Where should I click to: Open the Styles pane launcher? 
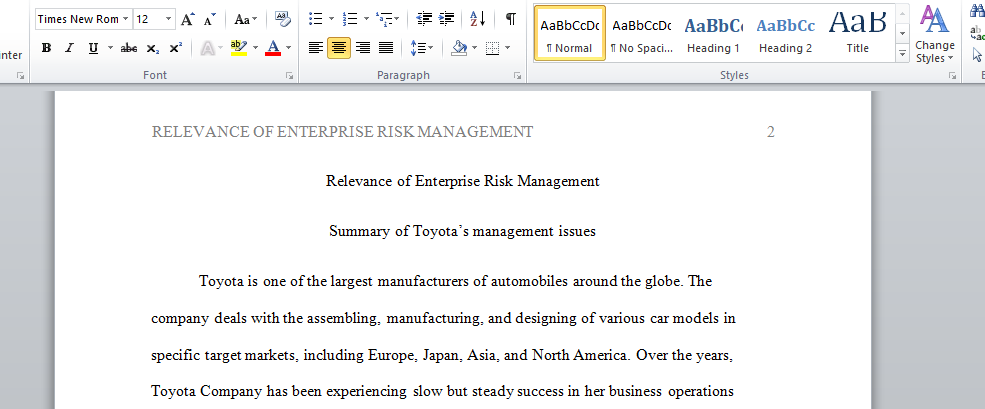(x=952, y=75)
